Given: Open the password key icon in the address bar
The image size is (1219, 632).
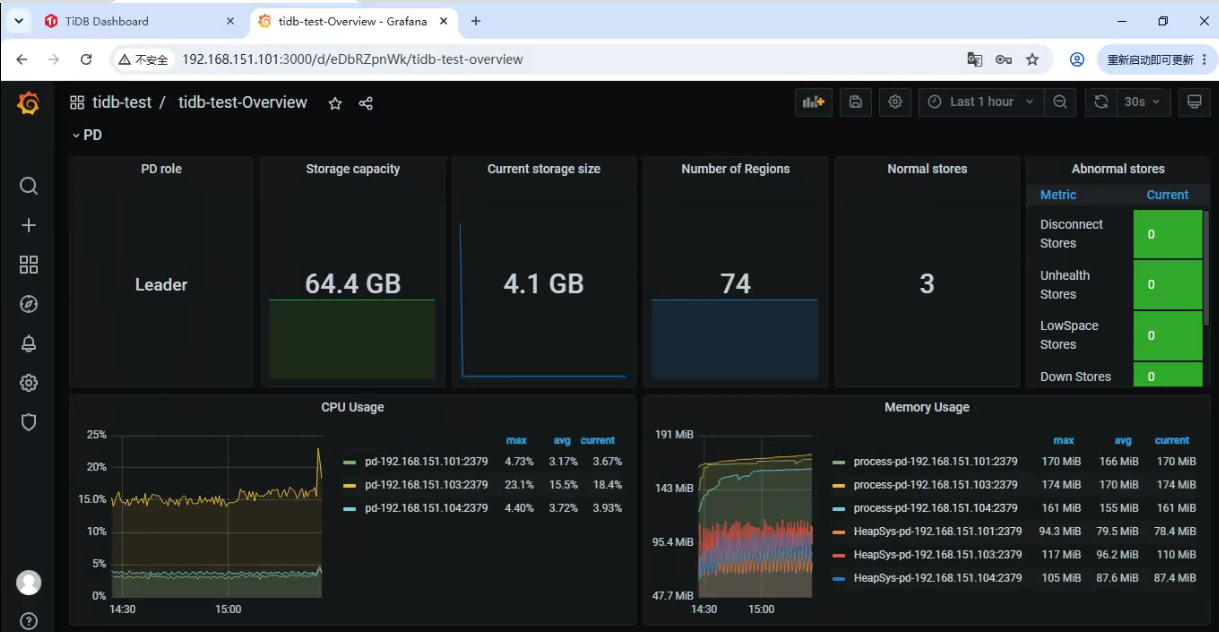Looking at the screenshot, I should point(1003,60).
